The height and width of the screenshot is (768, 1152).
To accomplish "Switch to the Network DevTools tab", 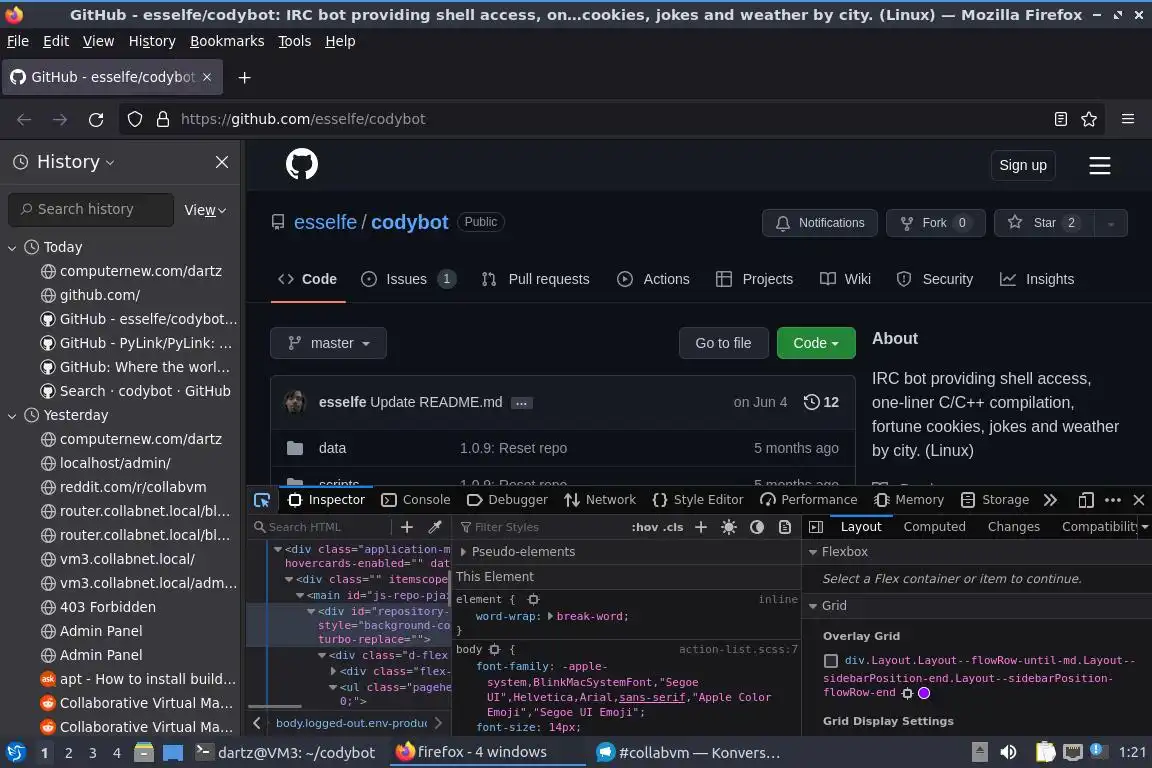I will (600, 500).
